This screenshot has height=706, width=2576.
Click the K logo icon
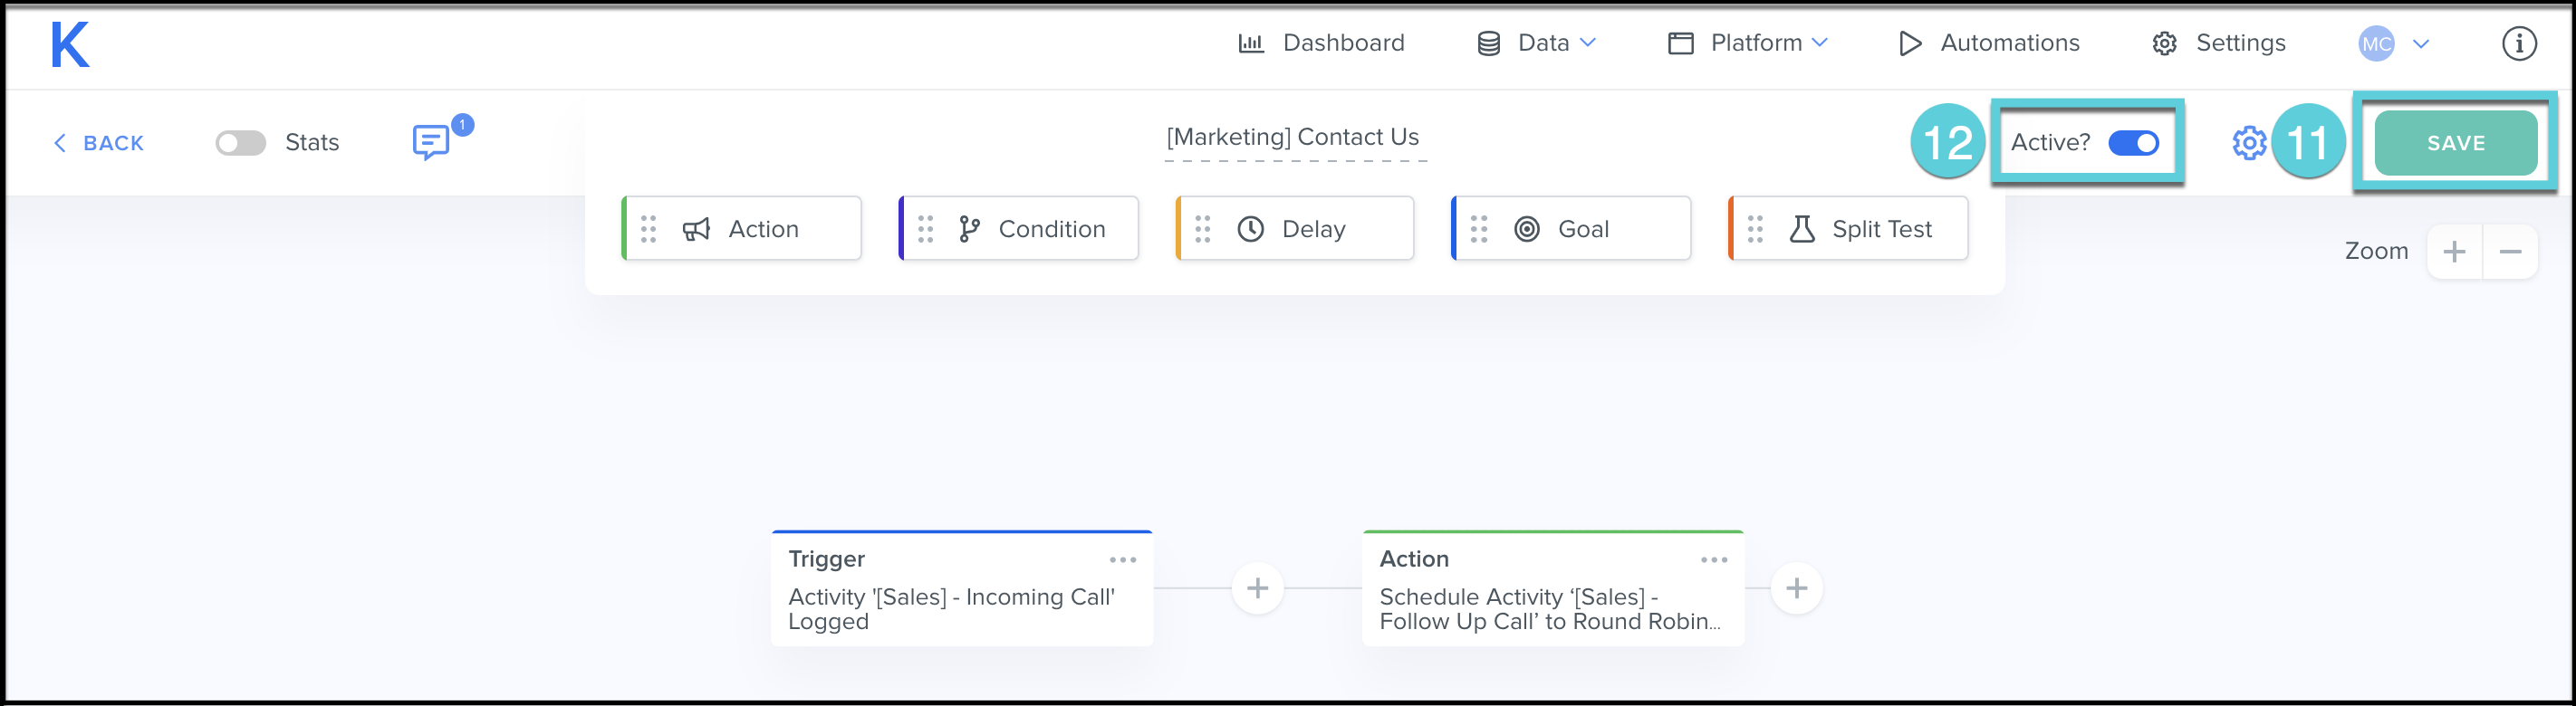click(70, 45)
